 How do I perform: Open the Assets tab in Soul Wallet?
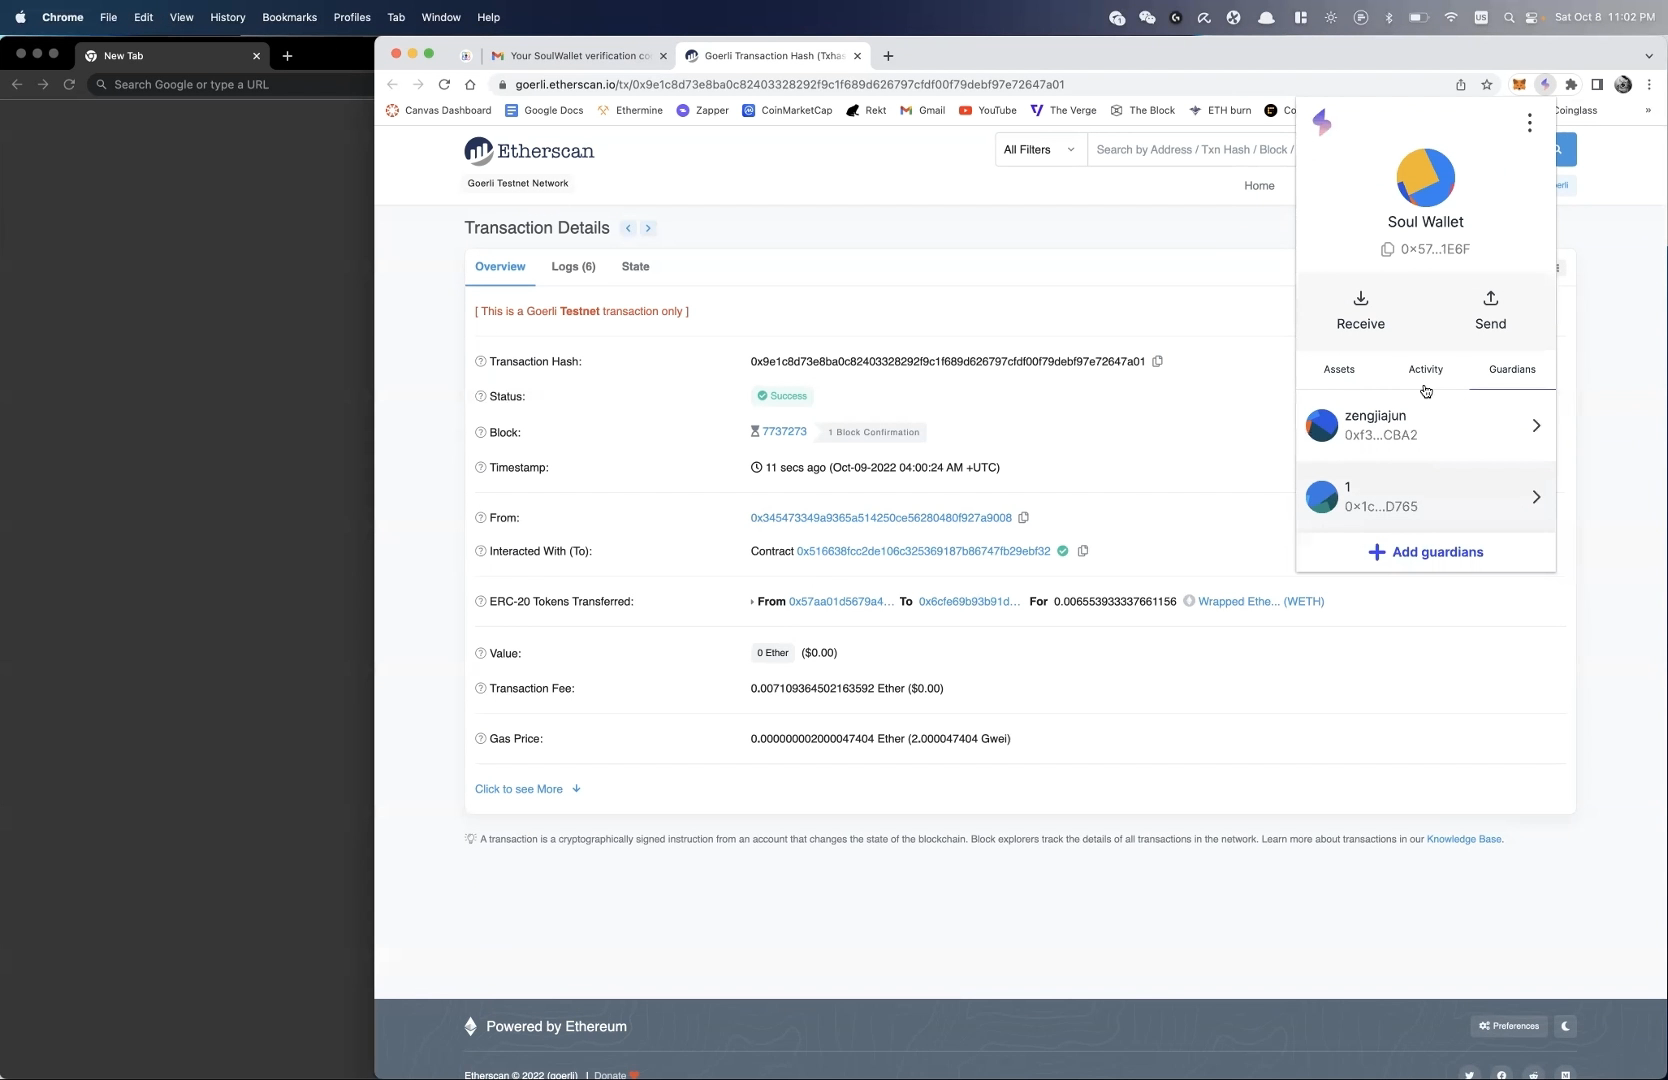pos(1339,369)
